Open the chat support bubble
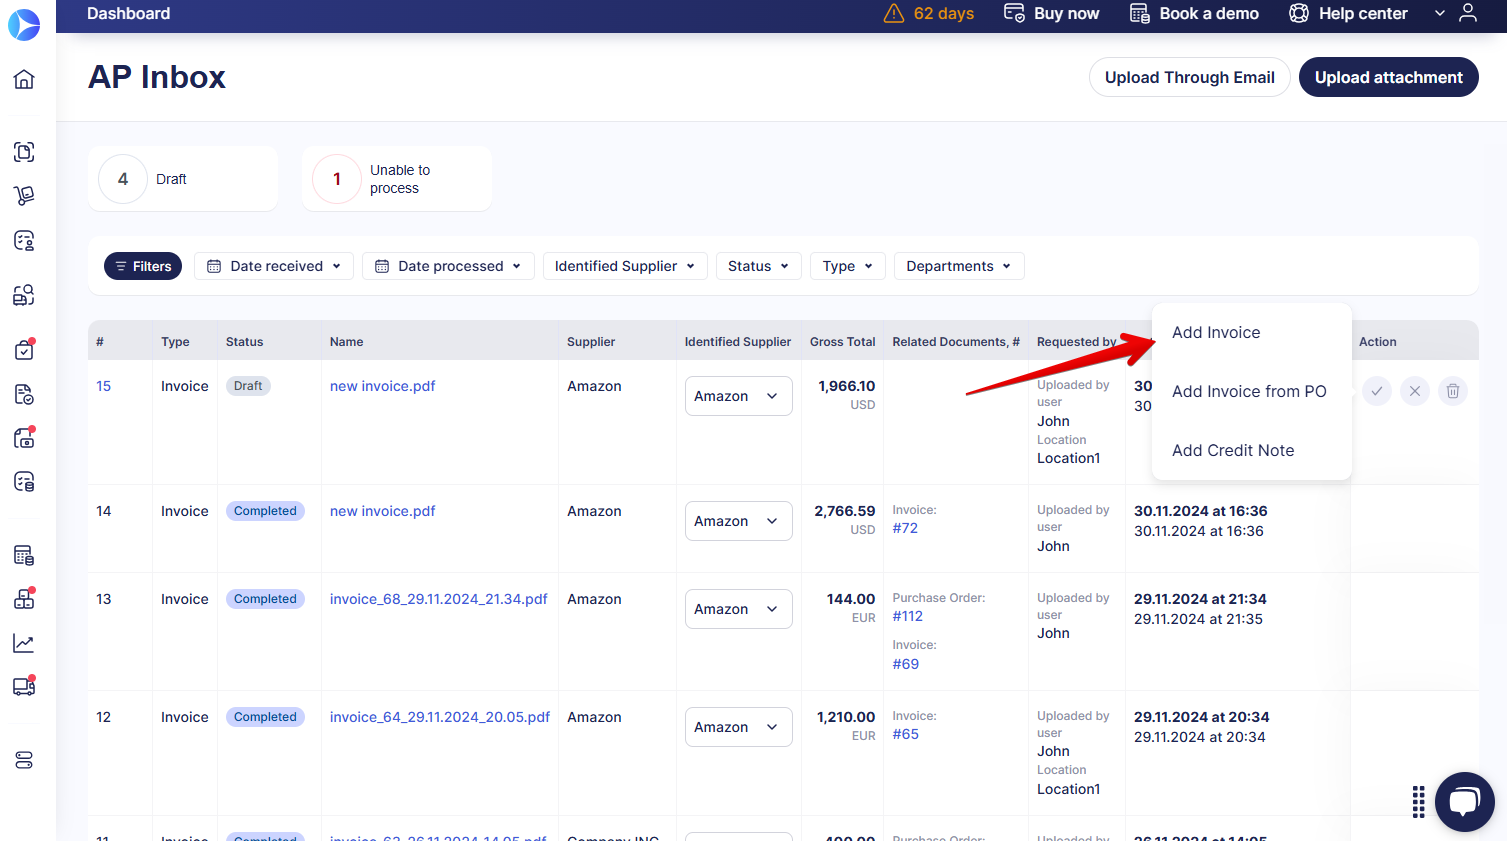 [1465, 802]
